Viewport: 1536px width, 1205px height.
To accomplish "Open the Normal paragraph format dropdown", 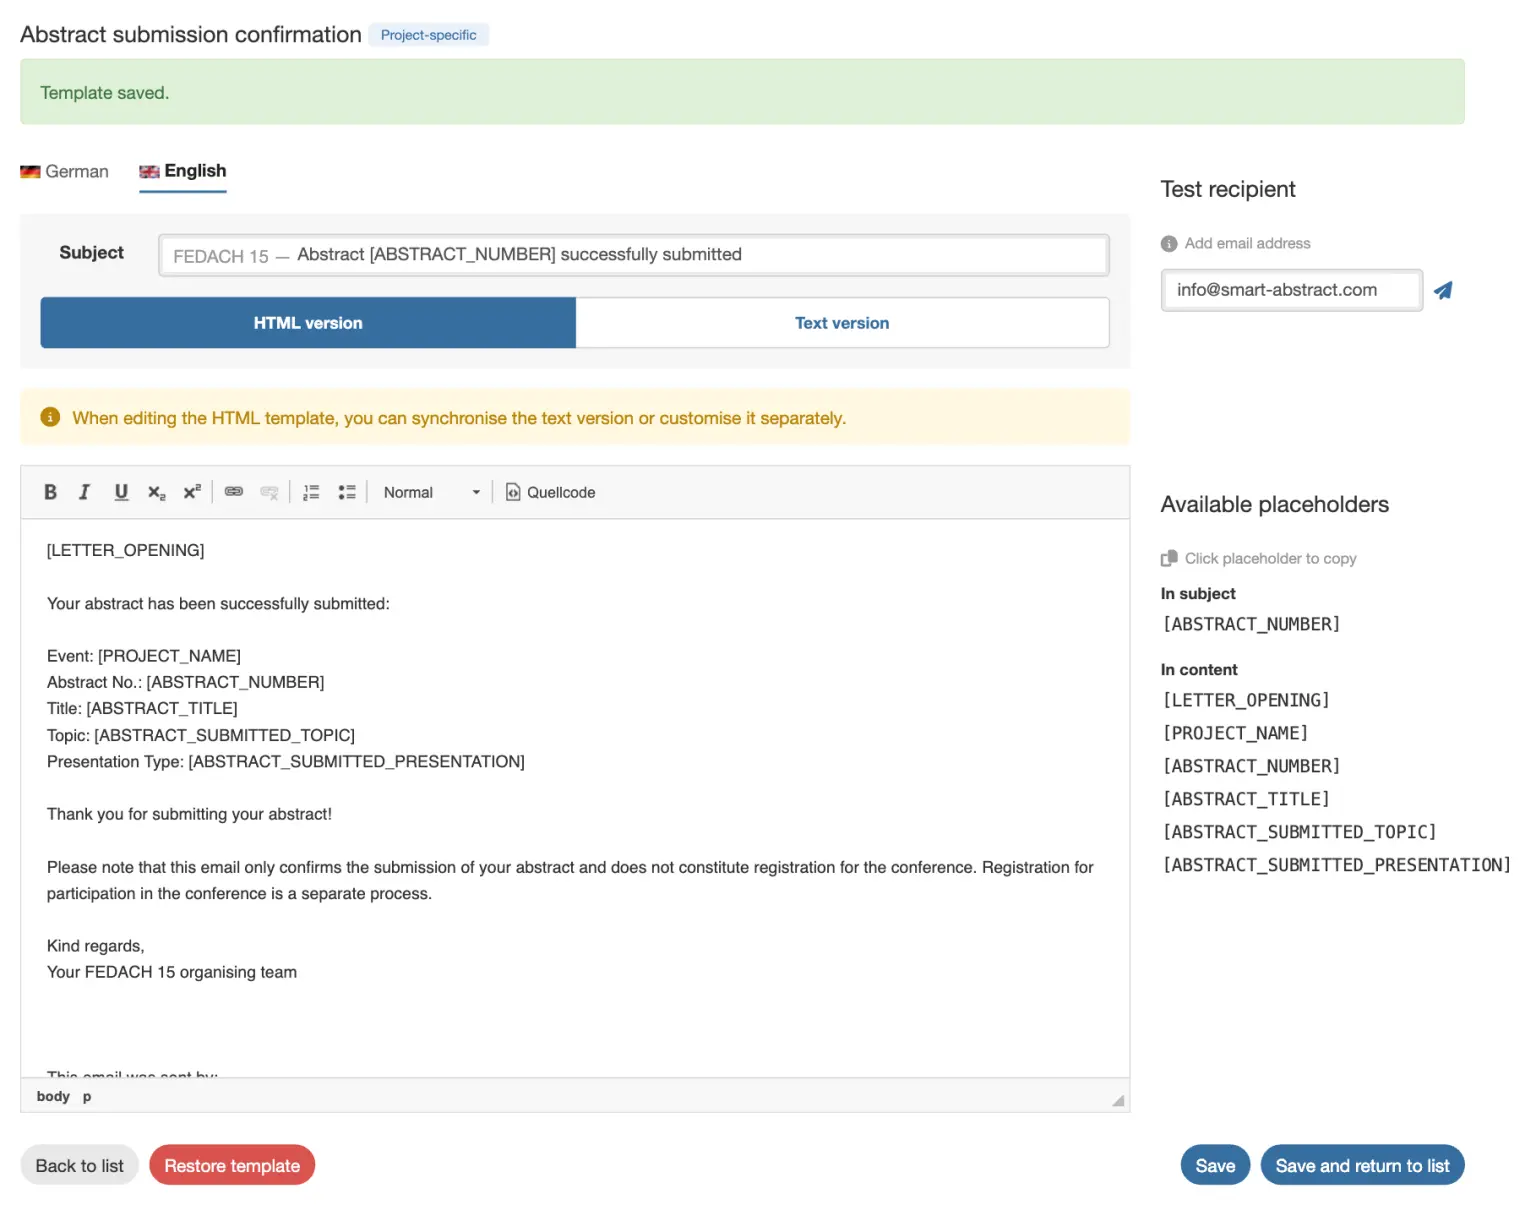I will coord(432,492).
